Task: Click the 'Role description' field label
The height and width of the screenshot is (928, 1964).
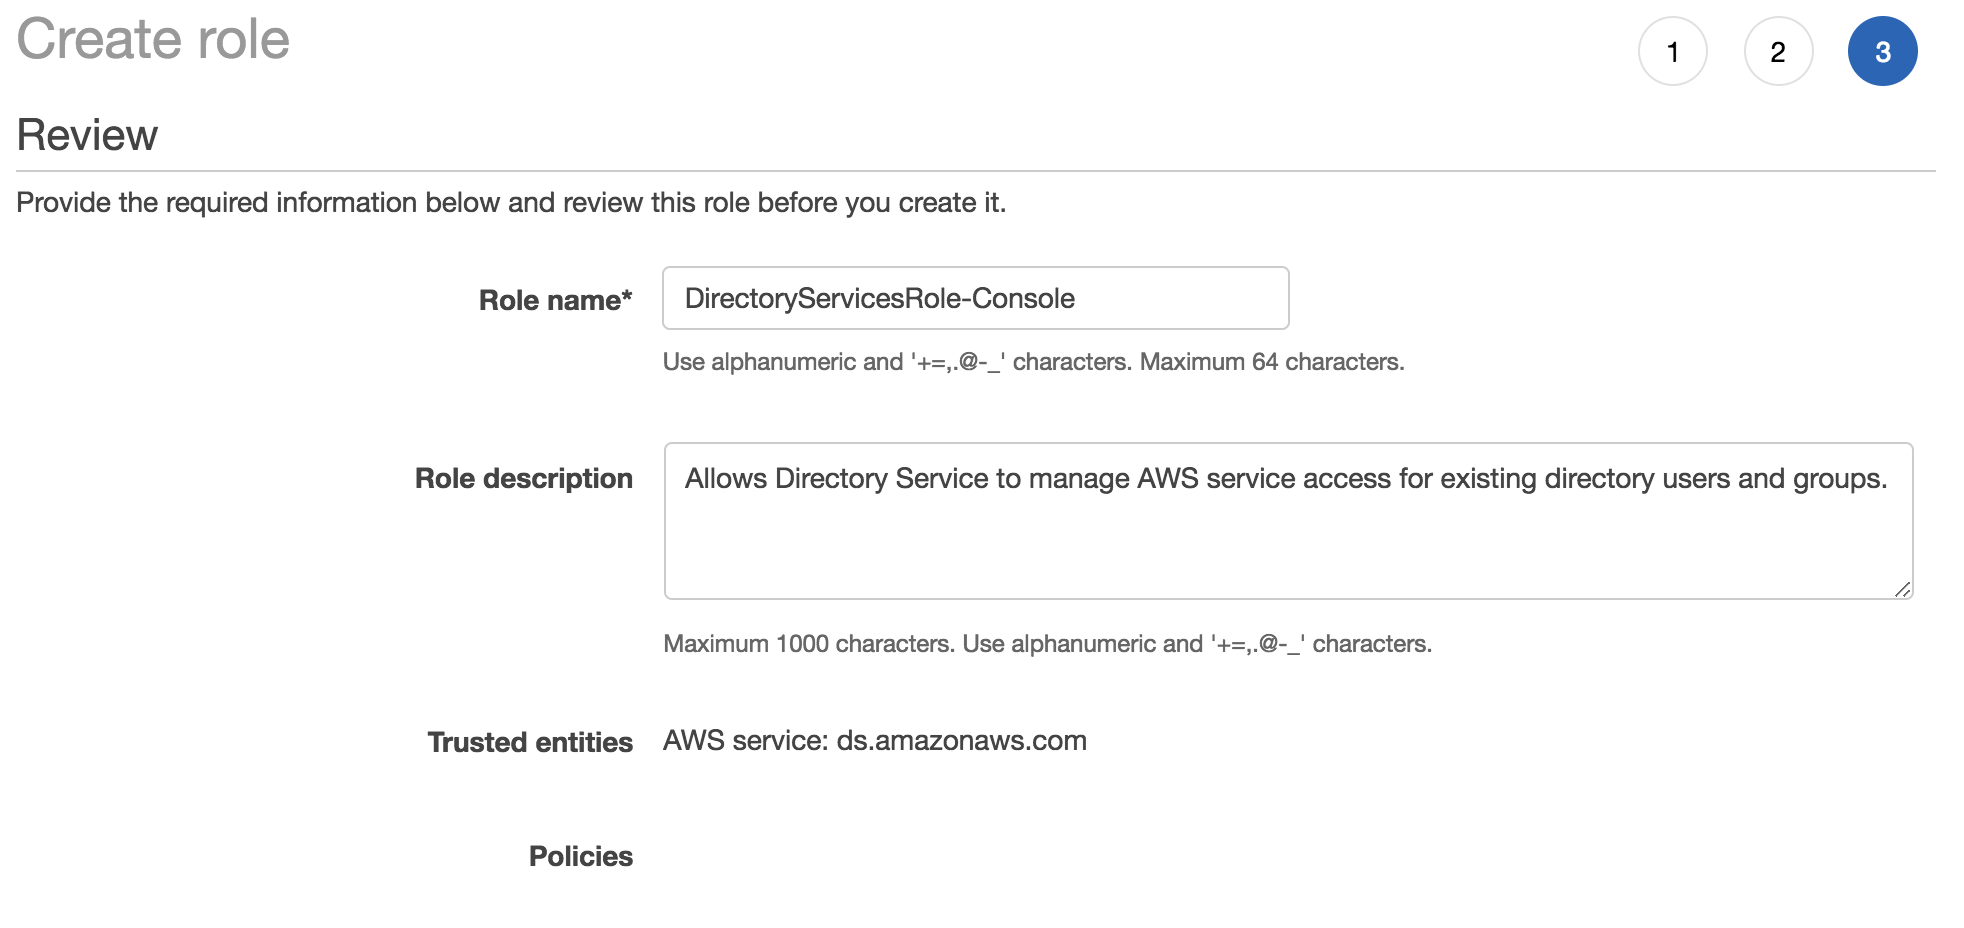Action: click(x=524, y=479)
